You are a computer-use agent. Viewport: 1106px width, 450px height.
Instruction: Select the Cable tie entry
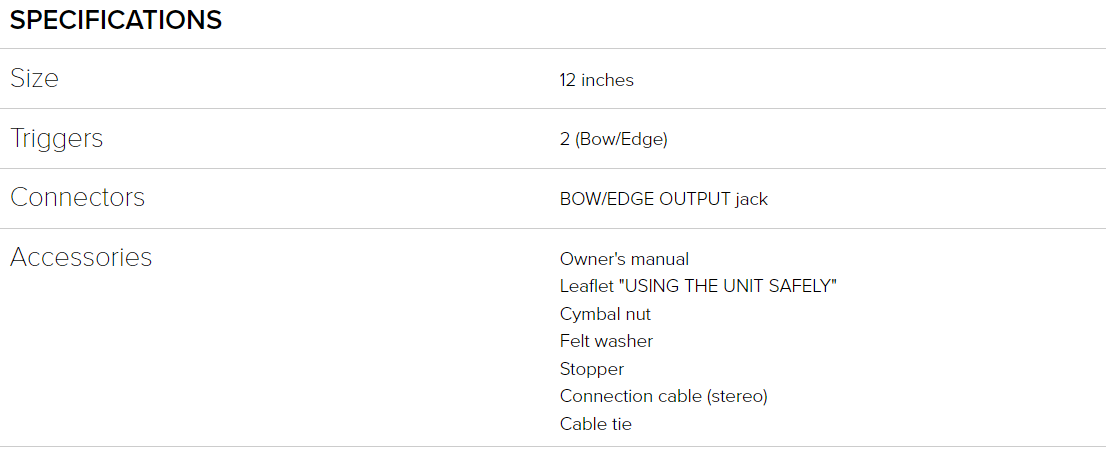click(595, 424)
